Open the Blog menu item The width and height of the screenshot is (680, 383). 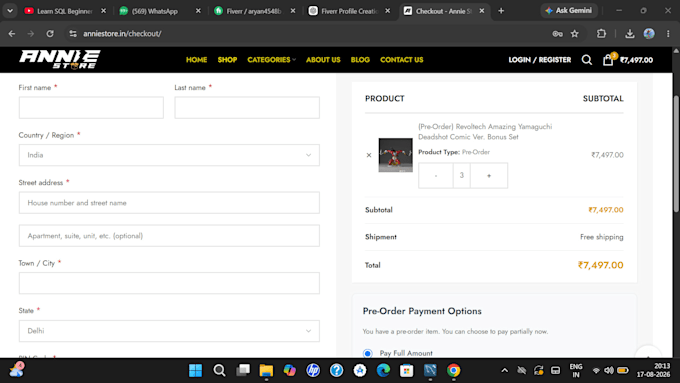[360, 60]
